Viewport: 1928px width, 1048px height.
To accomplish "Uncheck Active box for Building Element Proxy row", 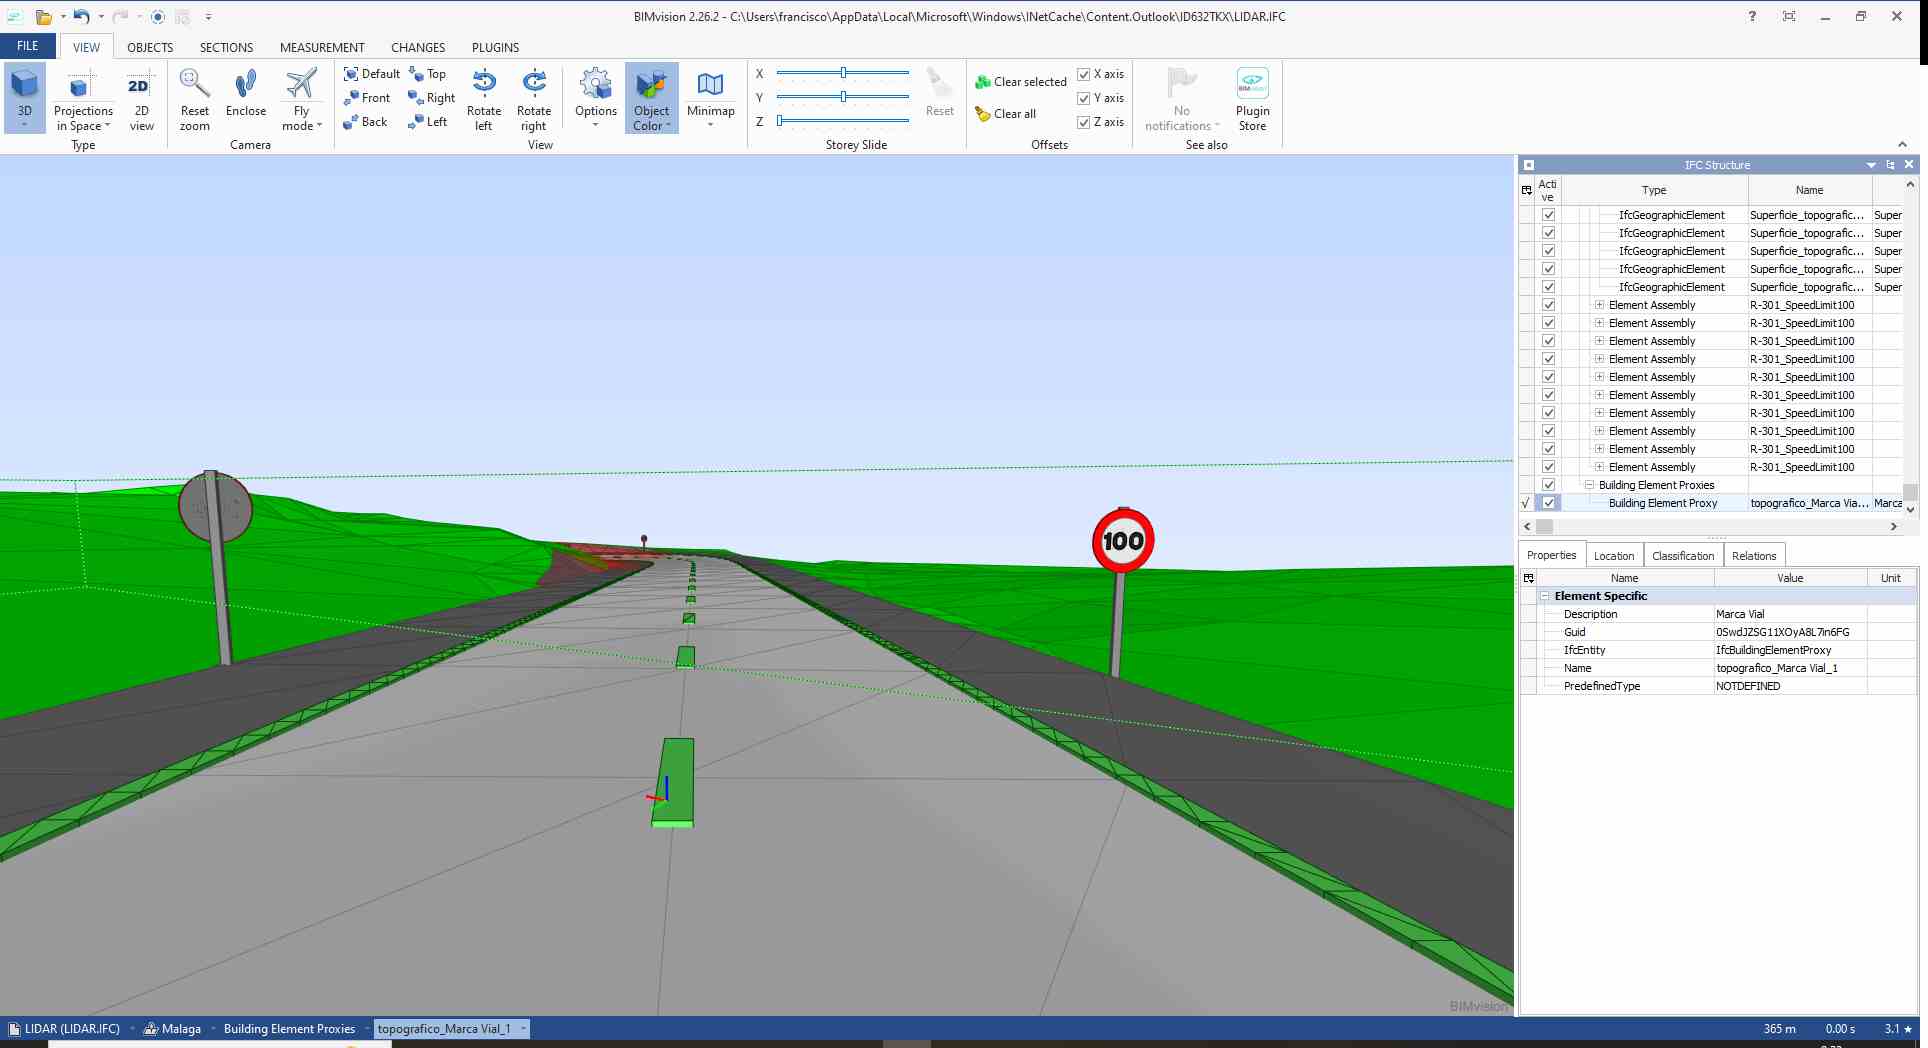I will (x=1548, y=503).
